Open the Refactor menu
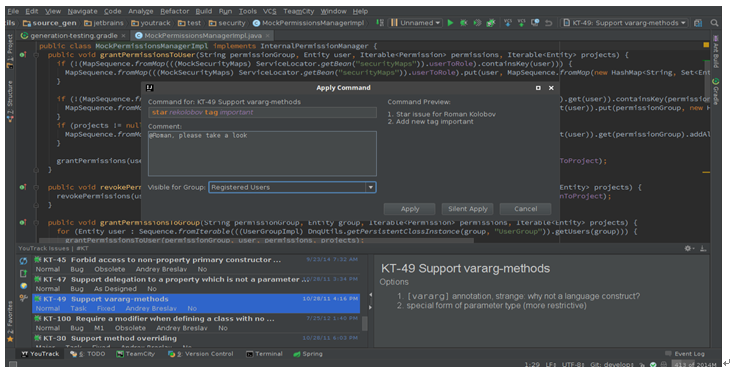Screen dimensions: 736x373 pos(175,11)
